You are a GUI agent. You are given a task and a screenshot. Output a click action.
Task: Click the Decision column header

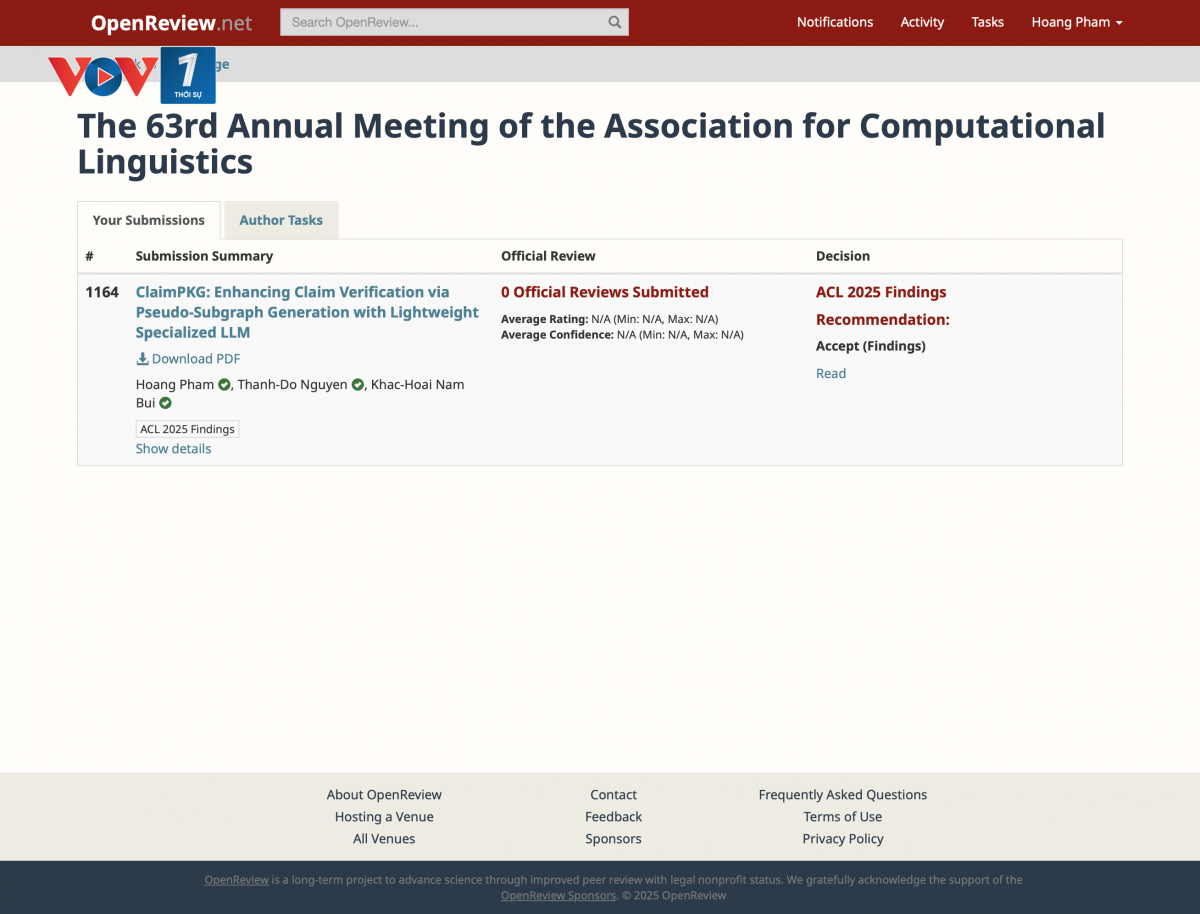click(843, 256)
